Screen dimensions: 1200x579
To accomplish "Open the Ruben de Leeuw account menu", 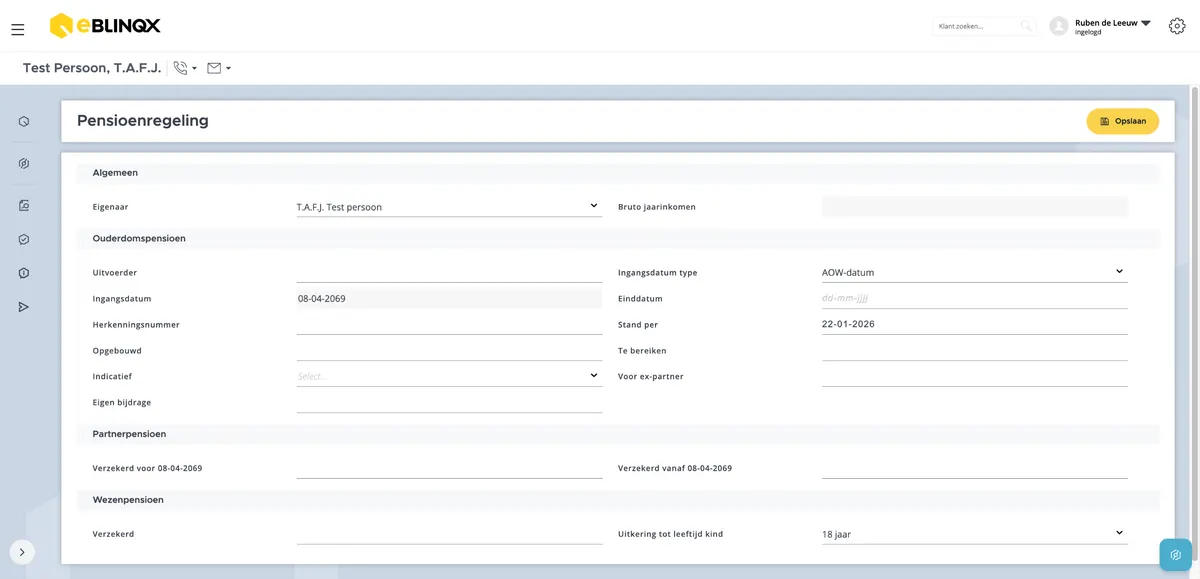I will (x=1113, y=26).
